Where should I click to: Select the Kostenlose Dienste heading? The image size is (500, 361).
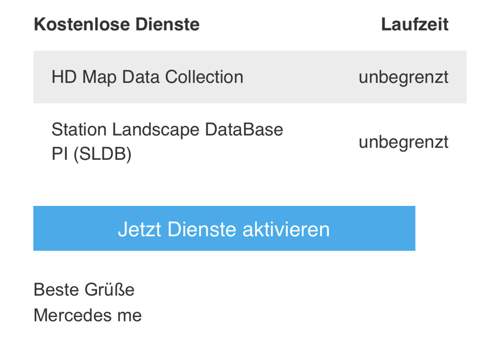tap(117, 24)
